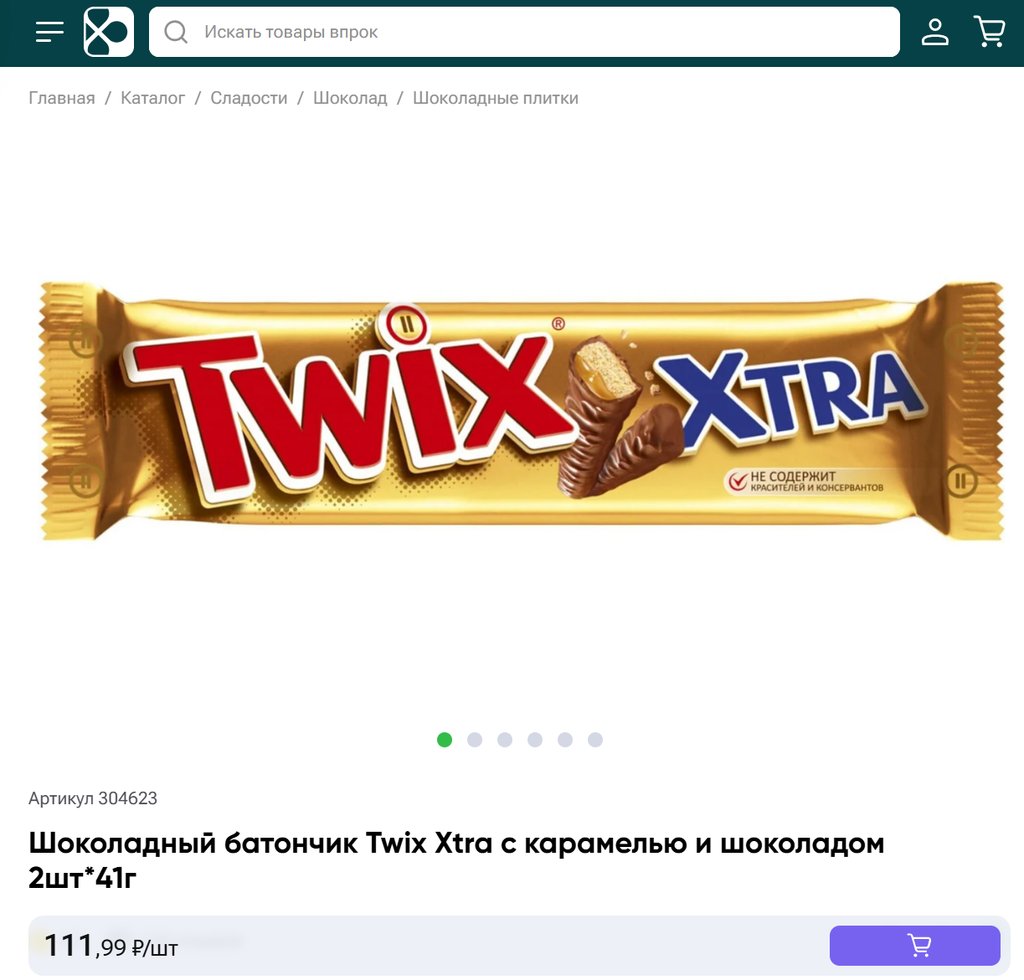Open Шоколад breadcrumb category
The image size is (1024, 980).
350,98
